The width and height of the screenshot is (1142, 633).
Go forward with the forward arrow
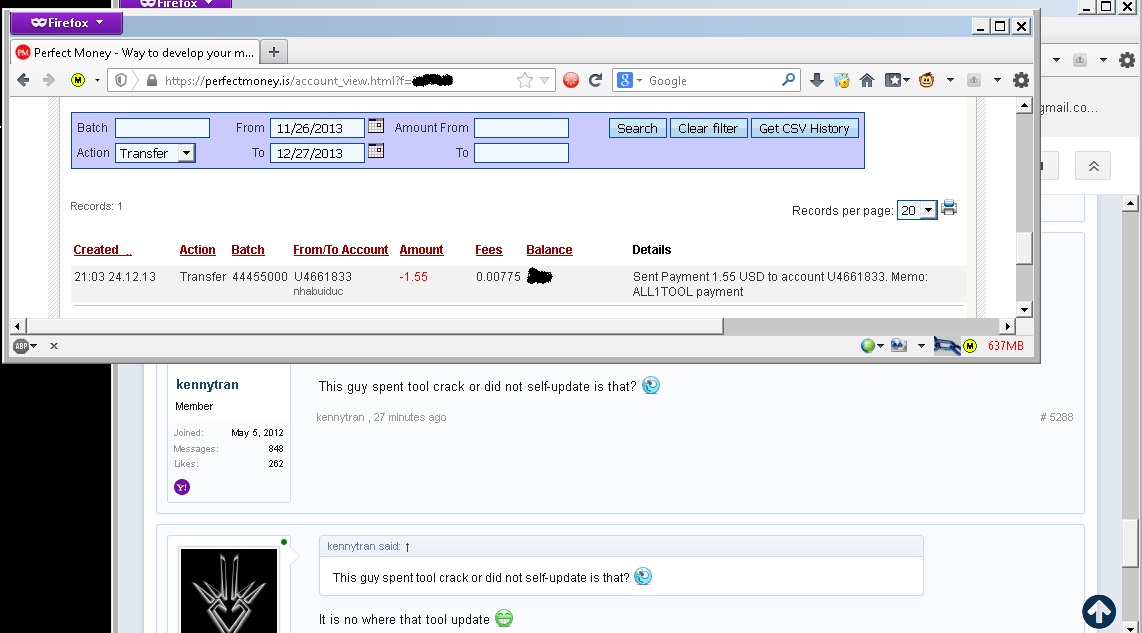49,80
